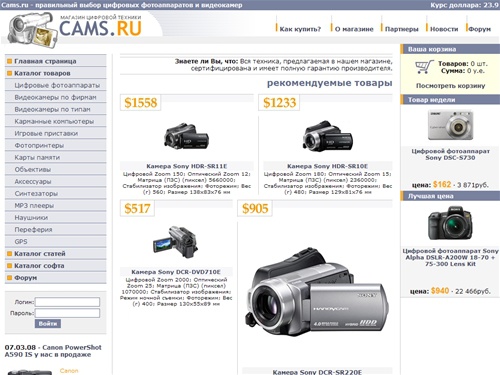Open Камера Sony DCR-SR220E title link

click(x=317, y=372)
